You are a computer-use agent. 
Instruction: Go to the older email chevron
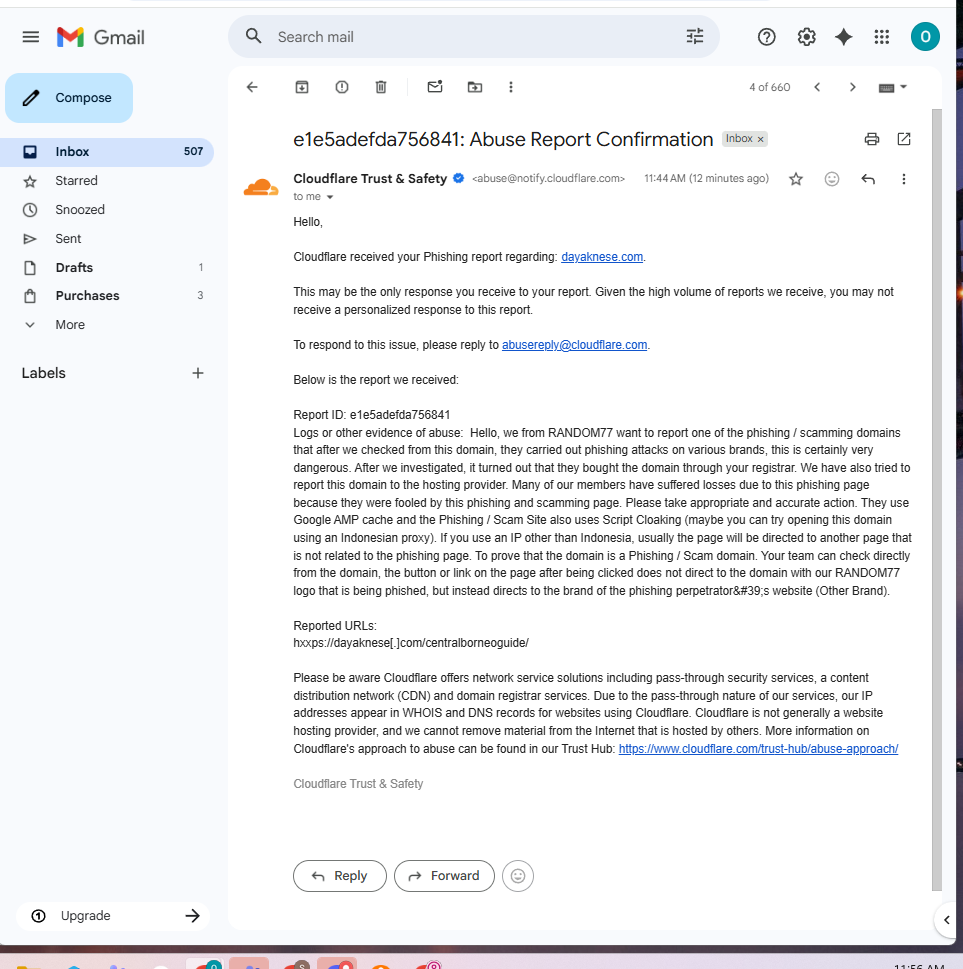852,87
